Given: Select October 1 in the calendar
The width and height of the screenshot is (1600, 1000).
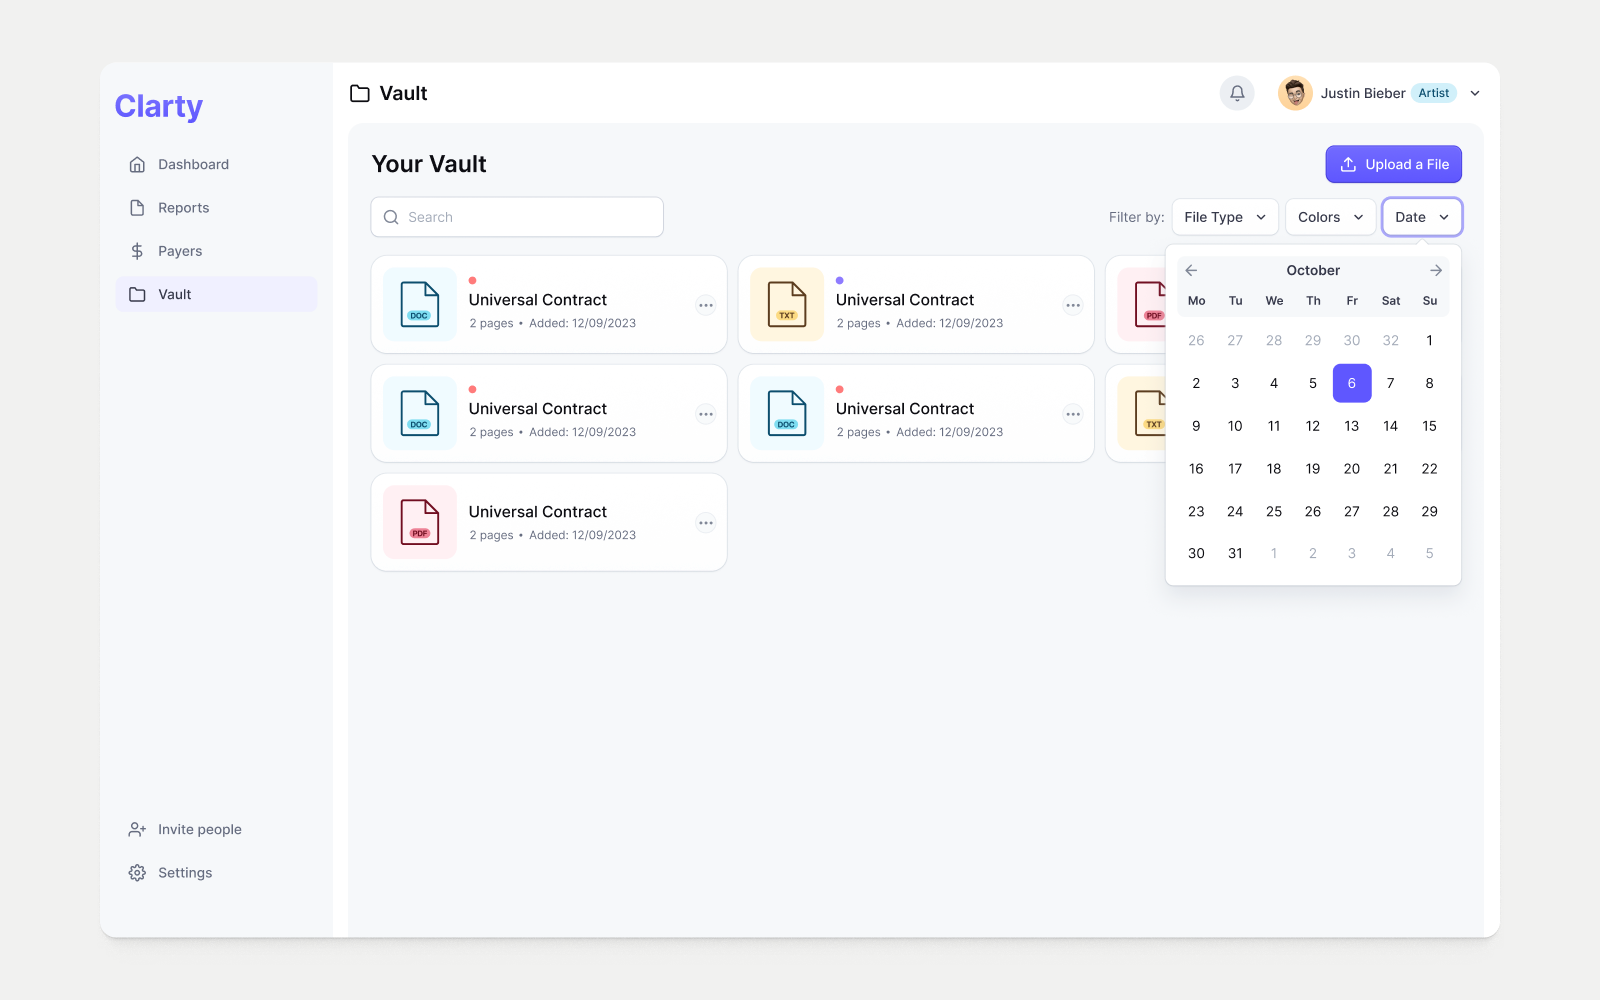Looking at the screenshot, I should click(1430, 341).
